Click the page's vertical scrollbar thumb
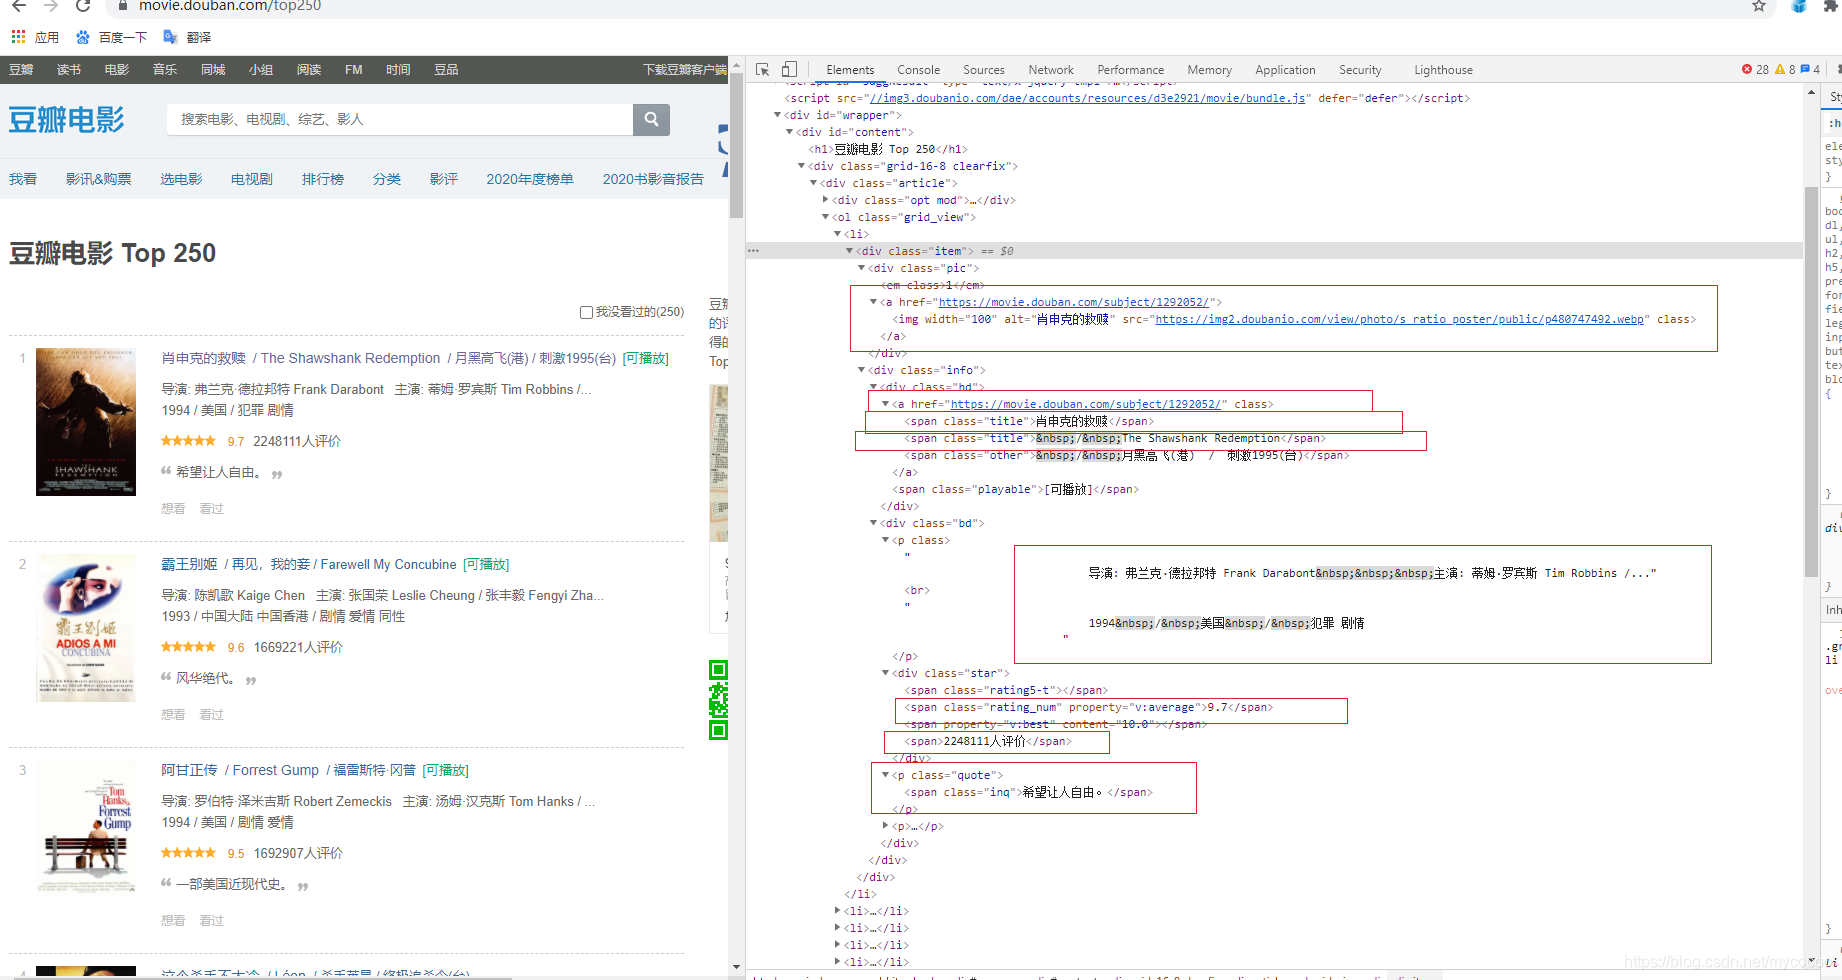This screenshot has width=1842, height=980. pyautogui.click(x=736, y=145)
